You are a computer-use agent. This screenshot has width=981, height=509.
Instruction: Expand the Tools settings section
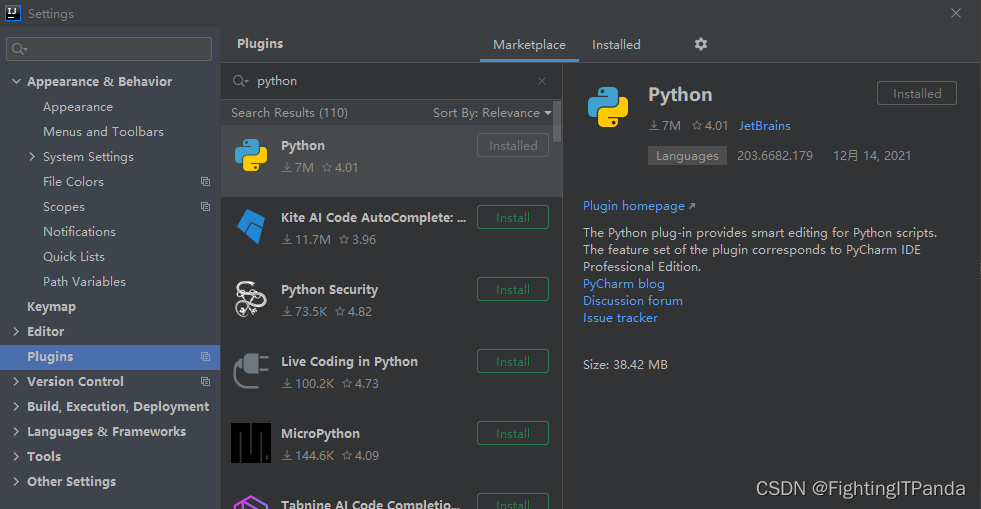[x=16, y=456]
